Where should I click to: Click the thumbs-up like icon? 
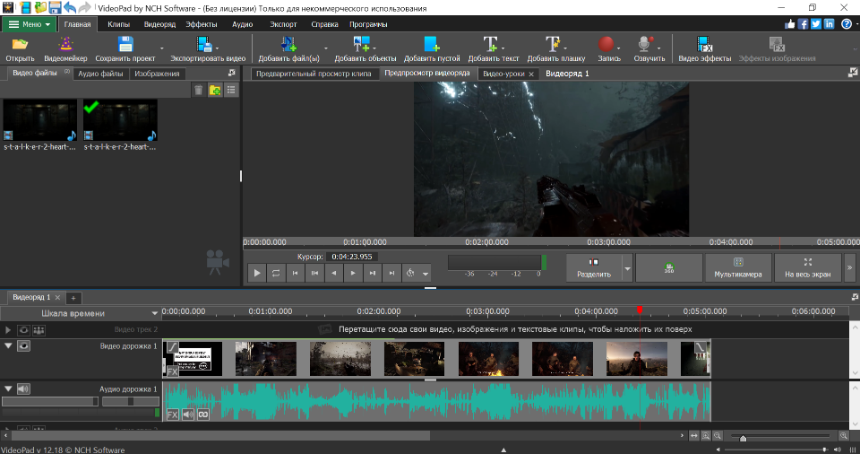pos(790,24)
